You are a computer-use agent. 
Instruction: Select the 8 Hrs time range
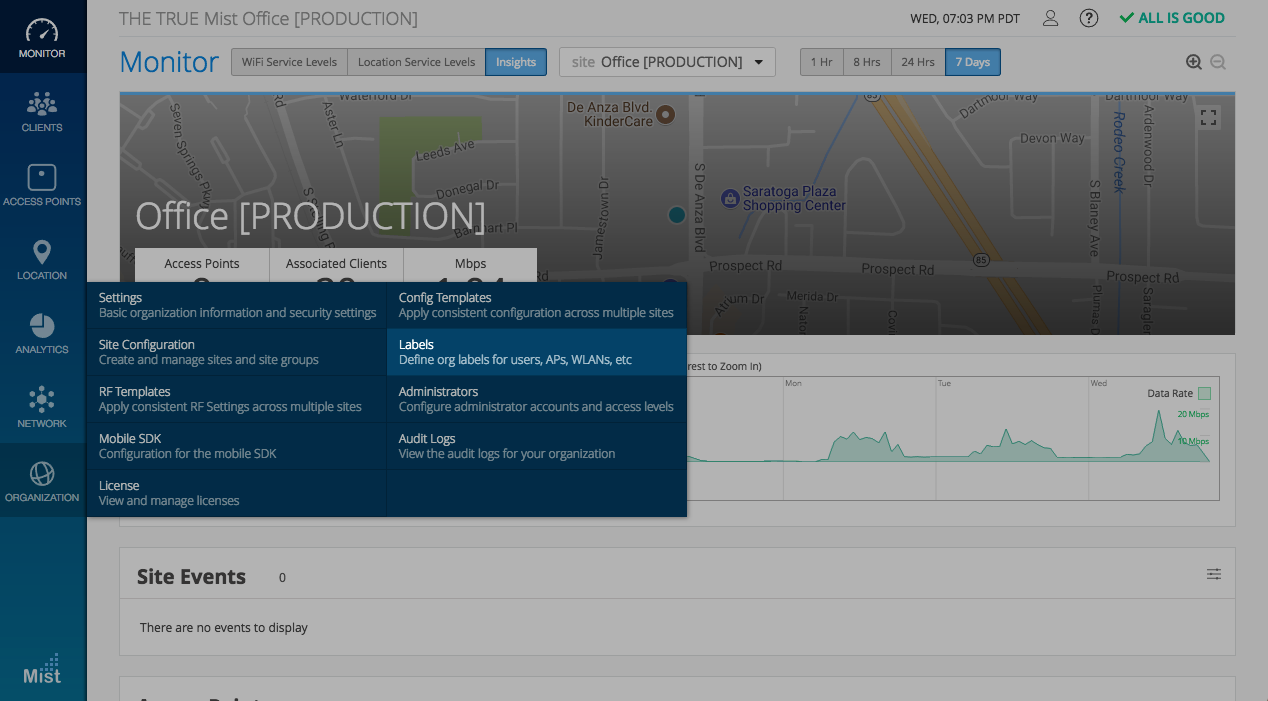tap(867, 62)
